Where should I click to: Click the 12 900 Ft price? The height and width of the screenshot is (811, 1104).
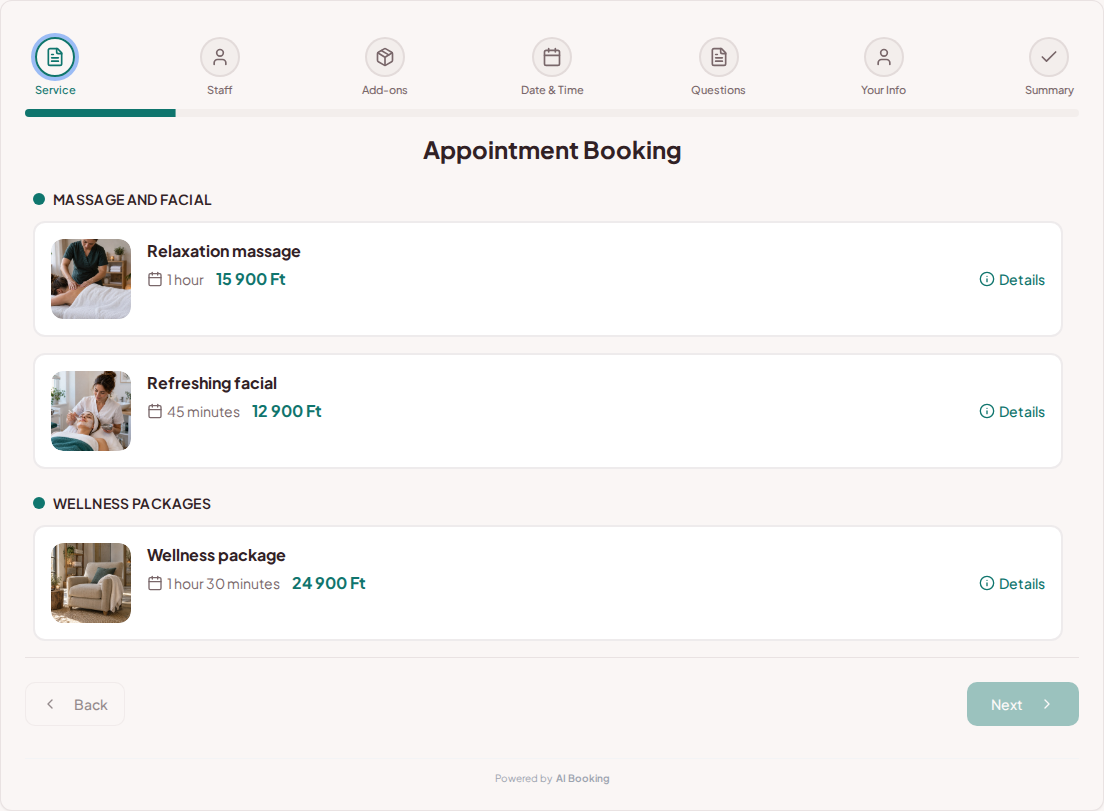287,411
